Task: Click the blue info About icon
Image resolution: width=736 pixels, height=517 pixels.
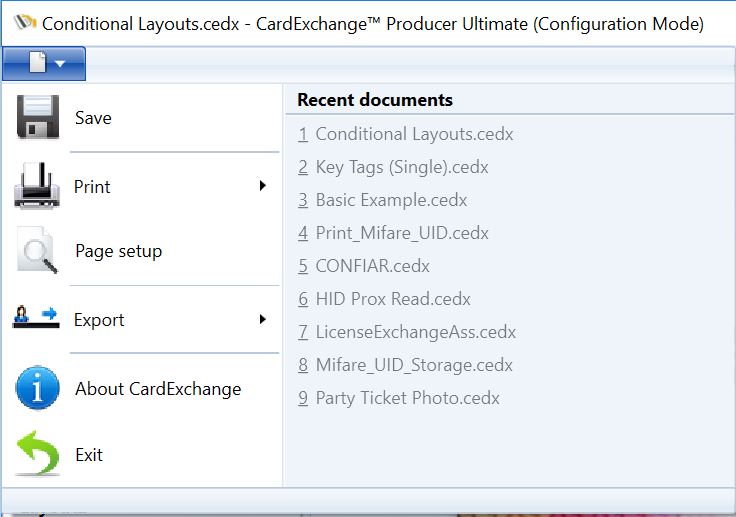Action: 38,388
